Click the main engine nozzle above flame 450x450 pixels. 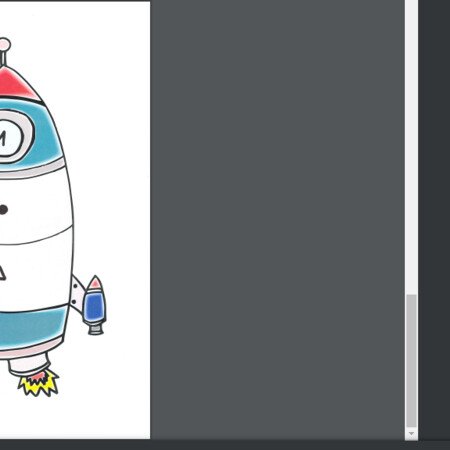tap(29, 364)
